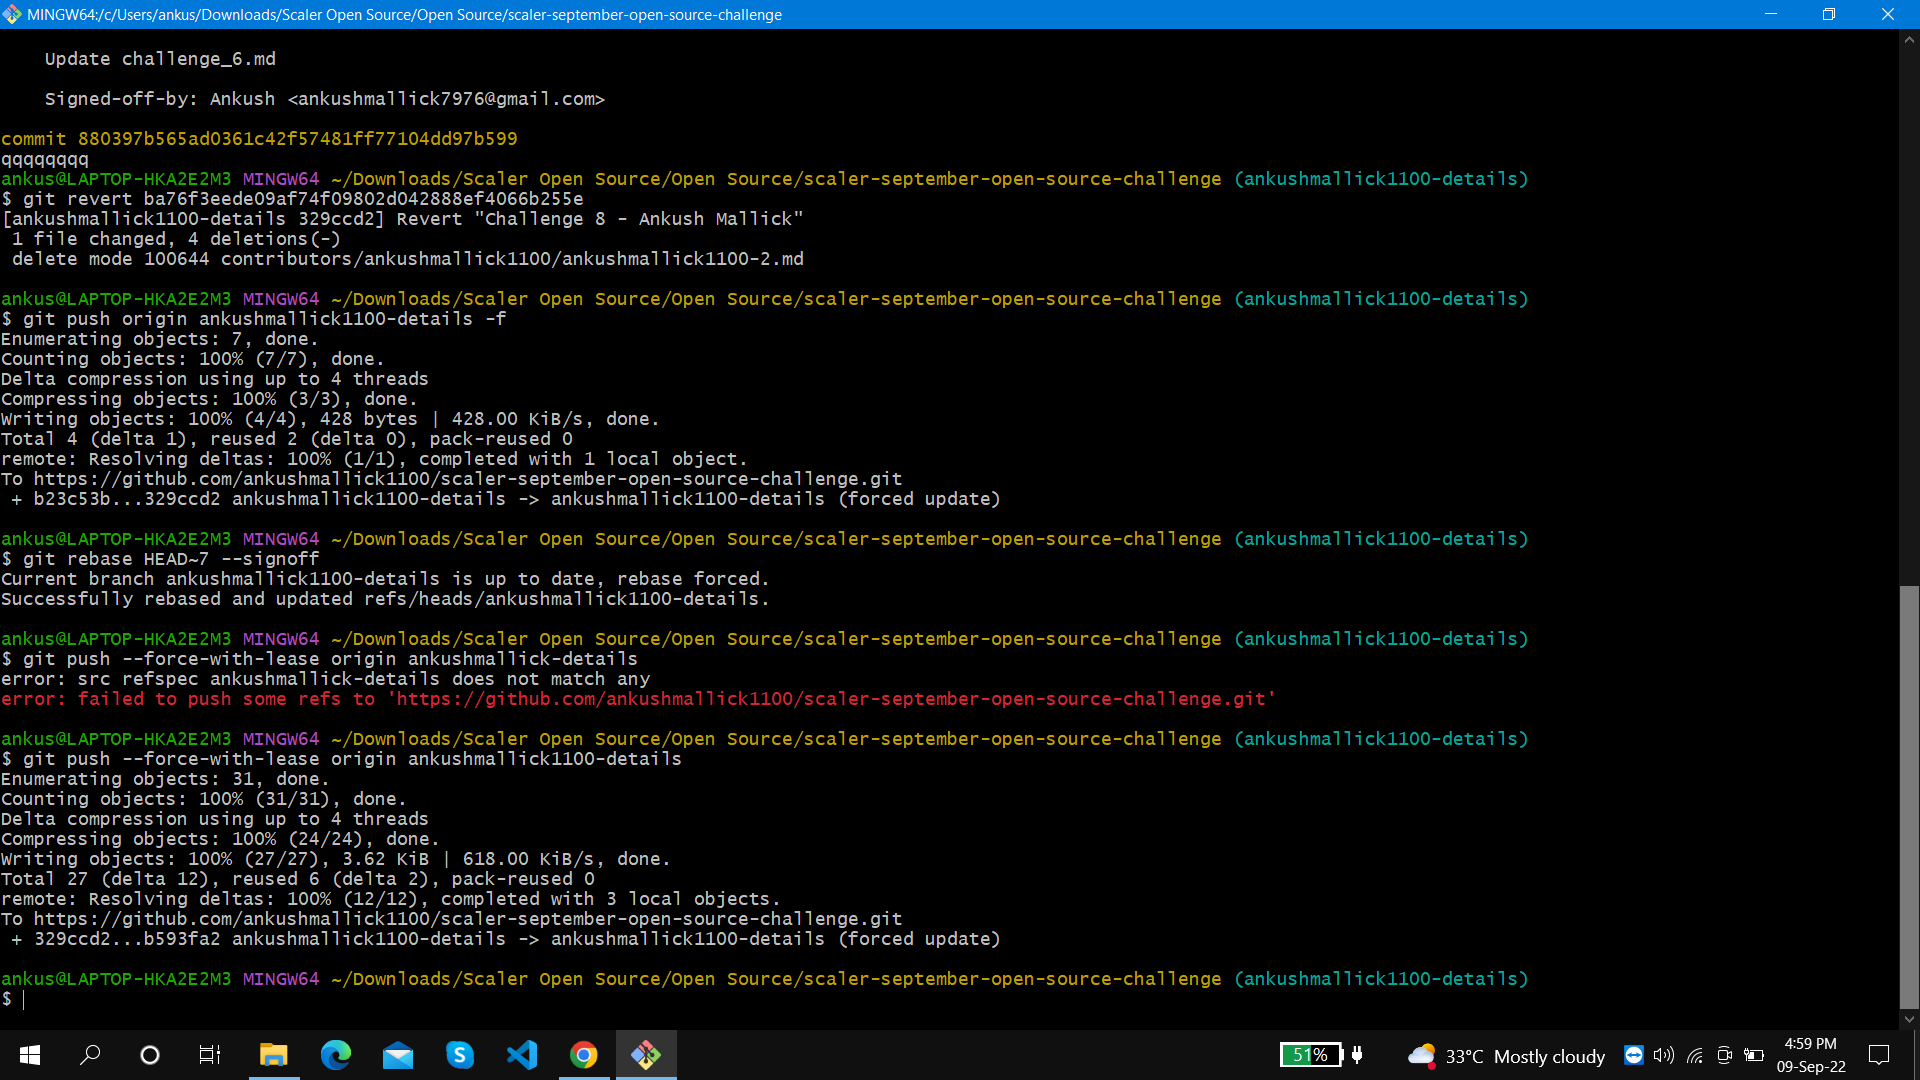Open Windows Search from the taskbar

pyautogui.click(x=90, y=1054)
